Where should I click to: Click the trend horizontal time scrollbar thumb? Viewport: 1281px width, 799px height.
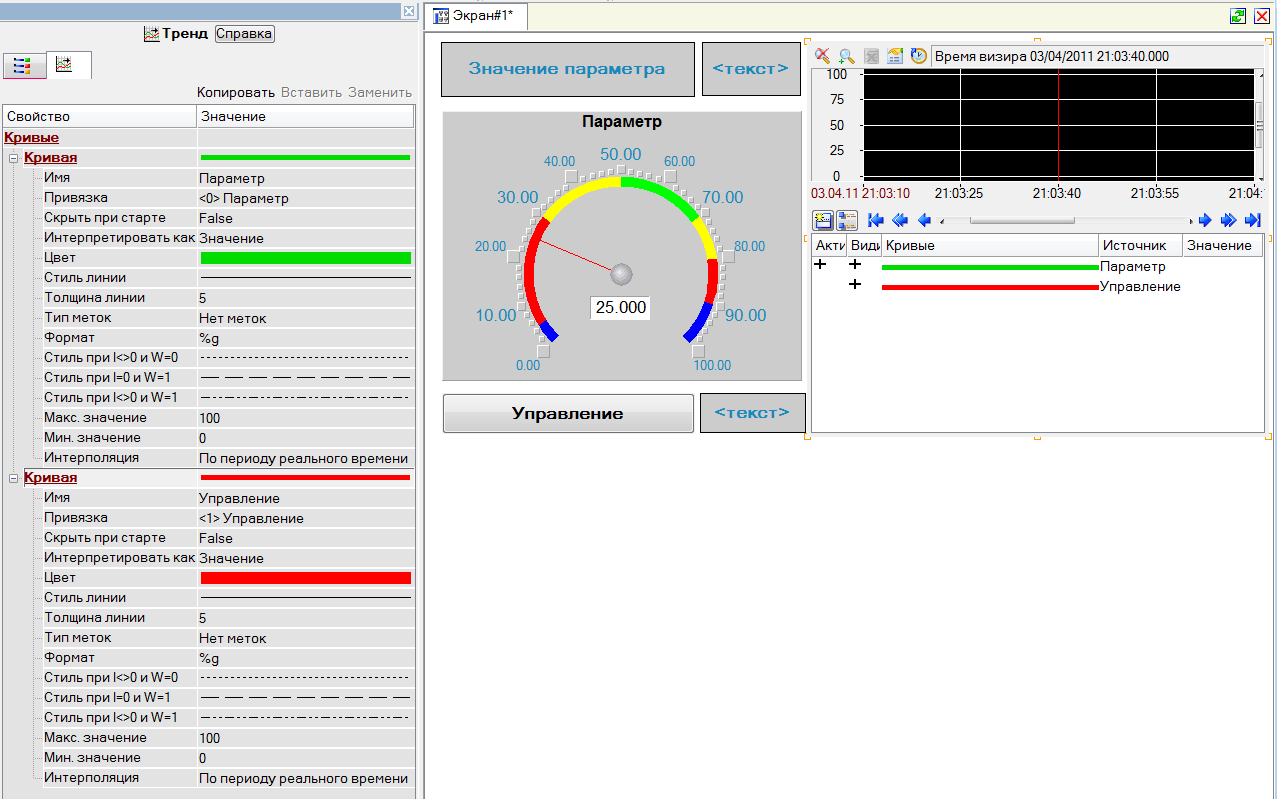click(1021, 220)
